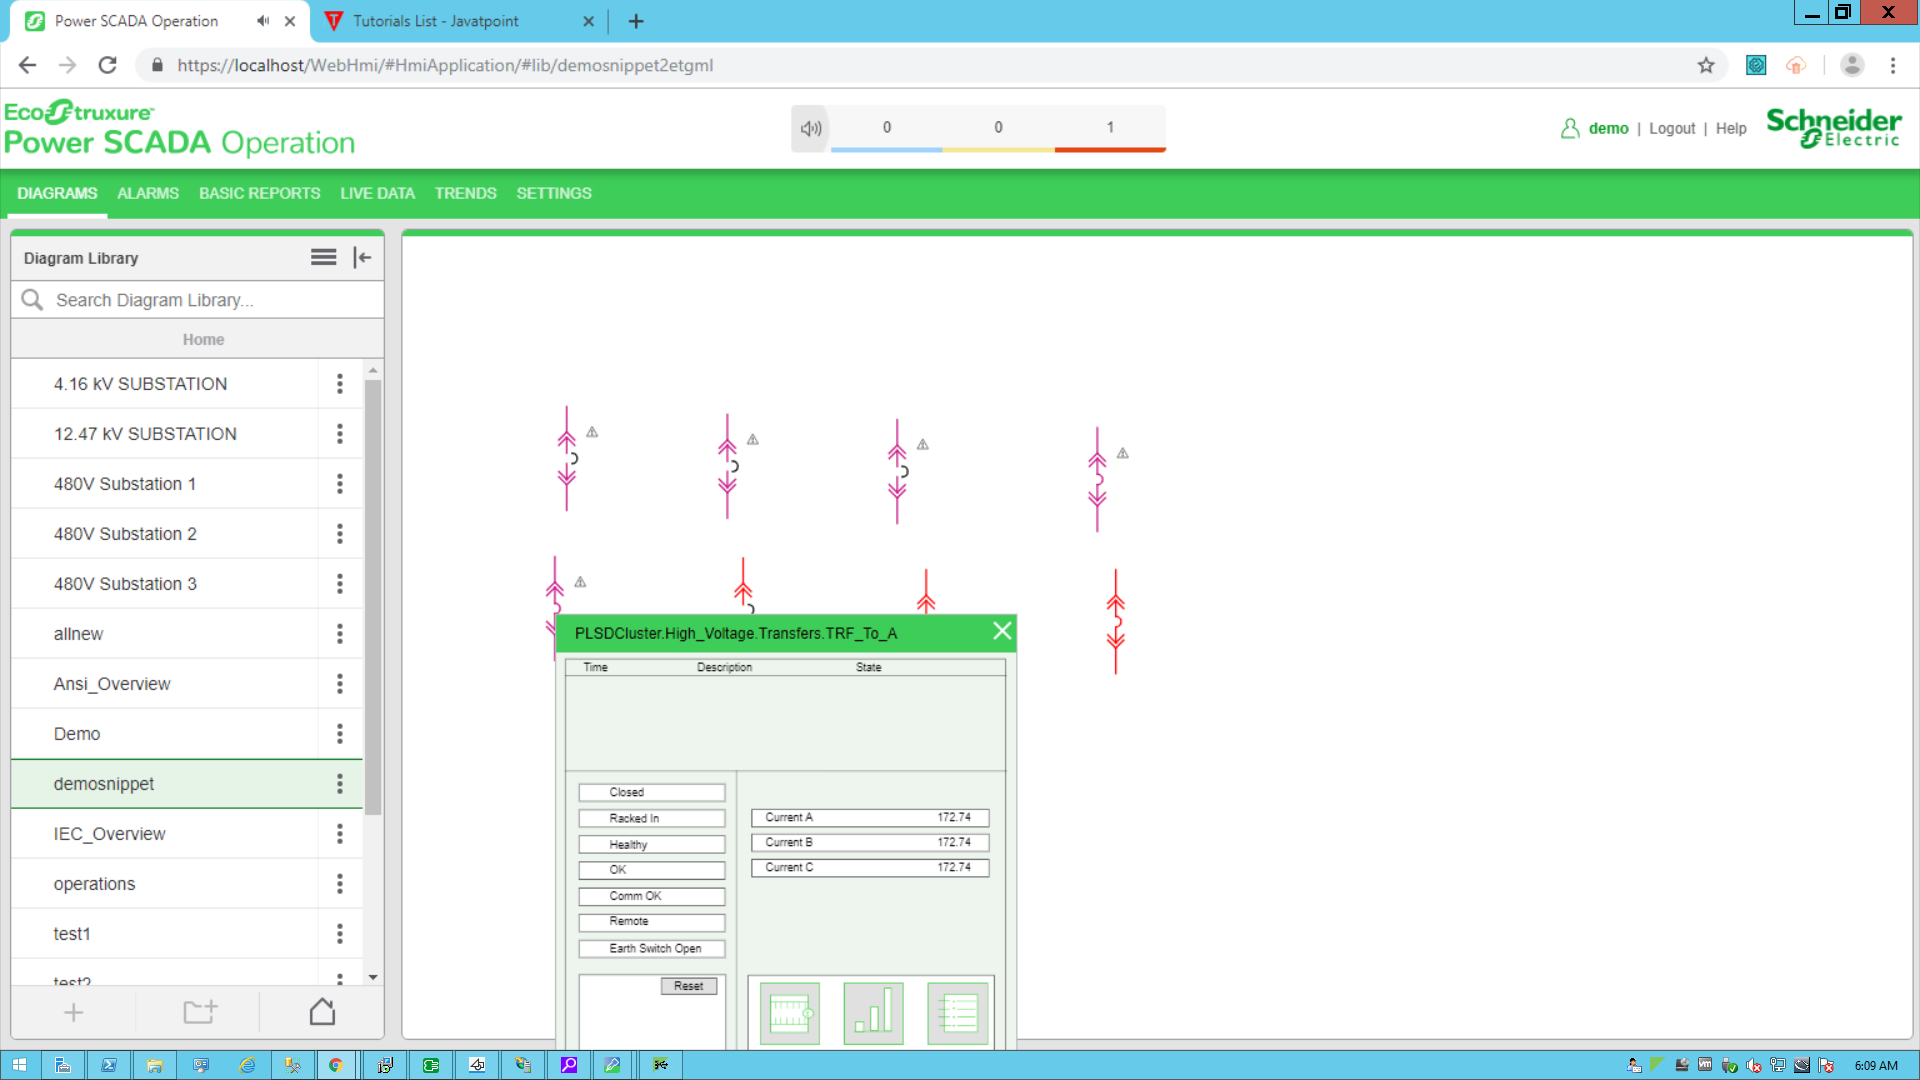Open Diagram Library hamburger menu
The image size is (1920, 1080).
click(x=323, y=258)
